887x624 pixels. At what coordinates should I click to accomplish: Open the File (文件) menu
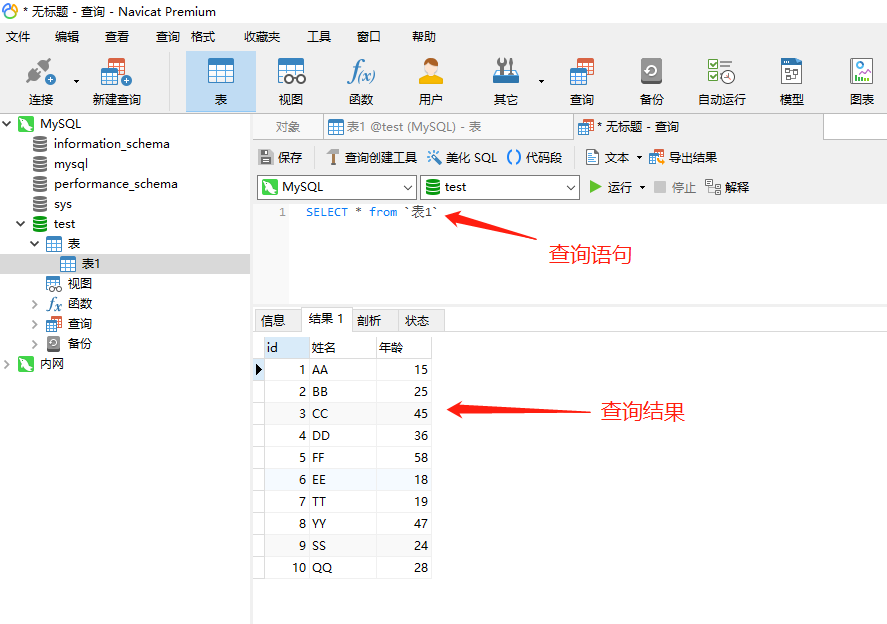click(x=18, y=37)
